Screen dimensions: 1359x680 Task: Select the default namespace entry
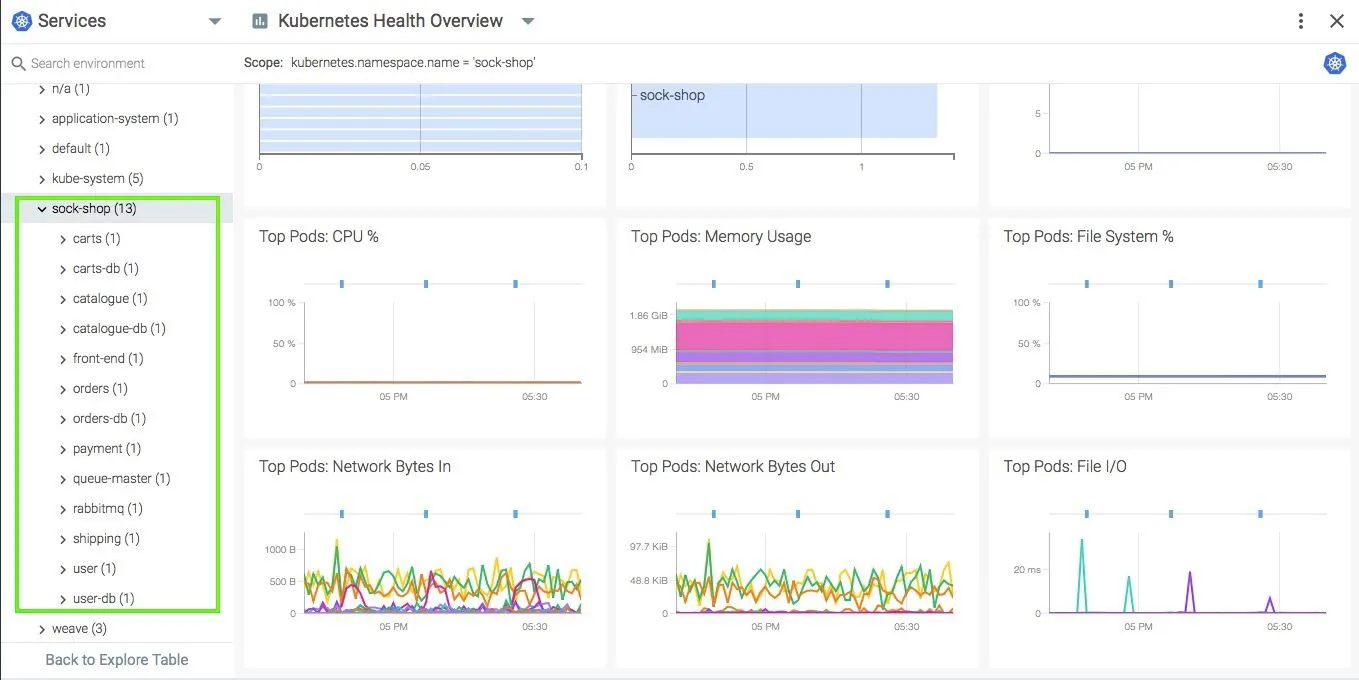point(80,148)
